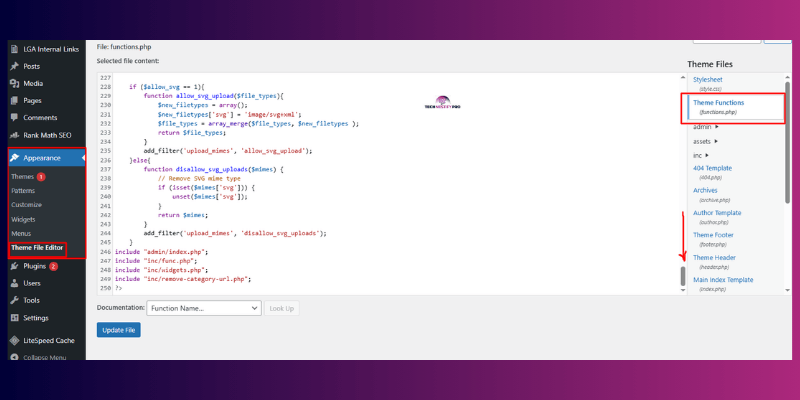
Task: Click code line 247 include inc/func.php
Action: pyautogui.click(x=156, y=261)
